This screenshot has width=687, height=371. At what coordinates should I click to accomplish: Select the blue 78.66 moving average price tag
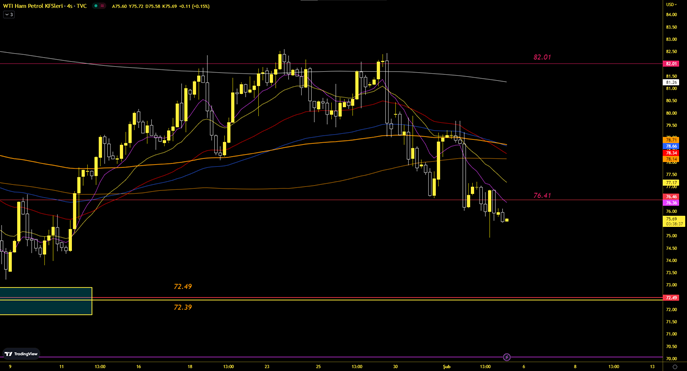pos(671,146)
